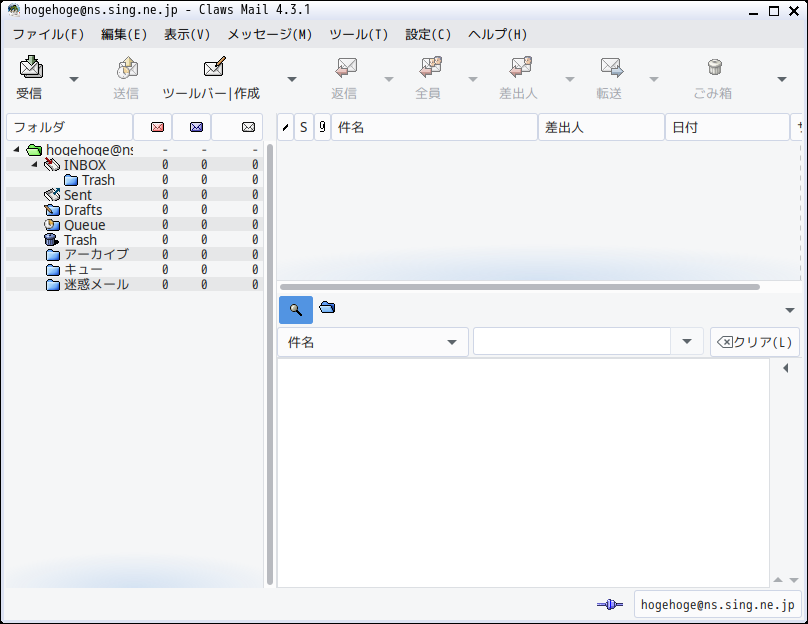Screen dimensions: 808x624
Task: Sort by 差出人 column header
Action: tap(601, 127)
